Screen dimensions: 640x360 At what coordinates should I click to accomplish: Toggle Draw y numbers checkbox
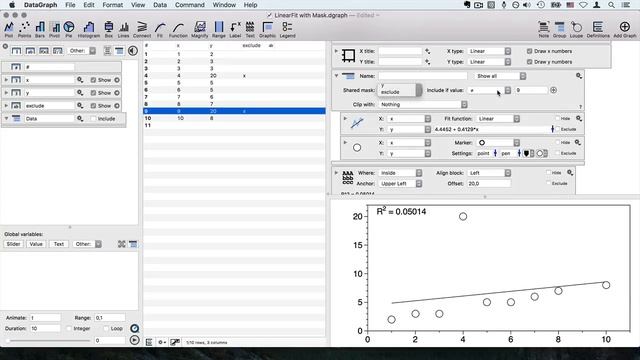[529, 62]
